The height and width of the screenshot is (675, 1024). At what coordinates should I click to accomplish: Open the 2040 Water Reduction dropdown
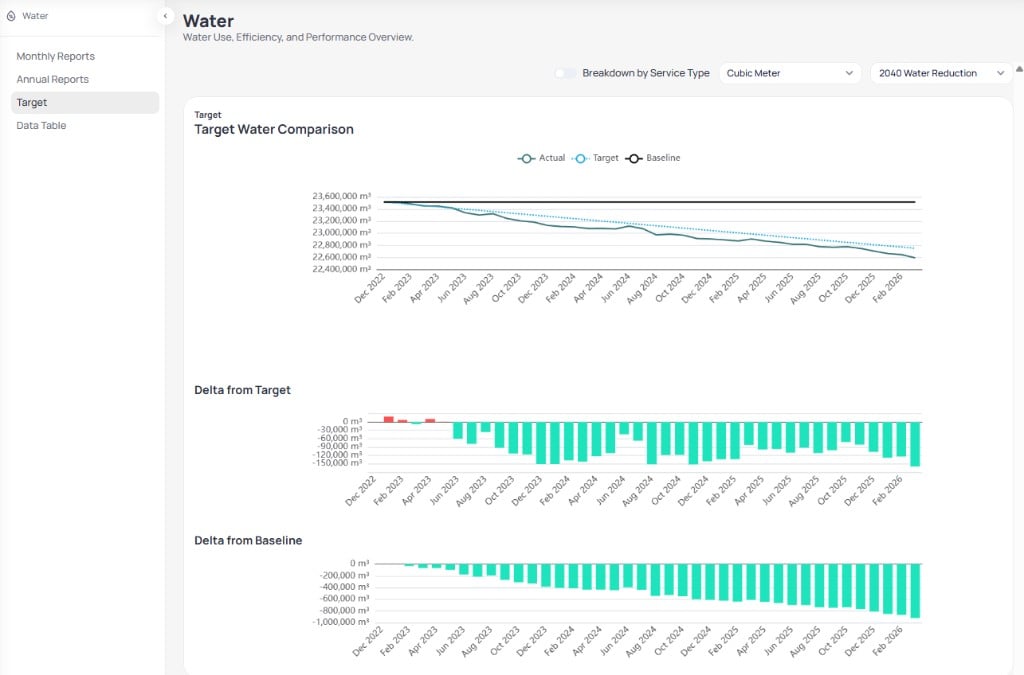click(x=940, y=73)
